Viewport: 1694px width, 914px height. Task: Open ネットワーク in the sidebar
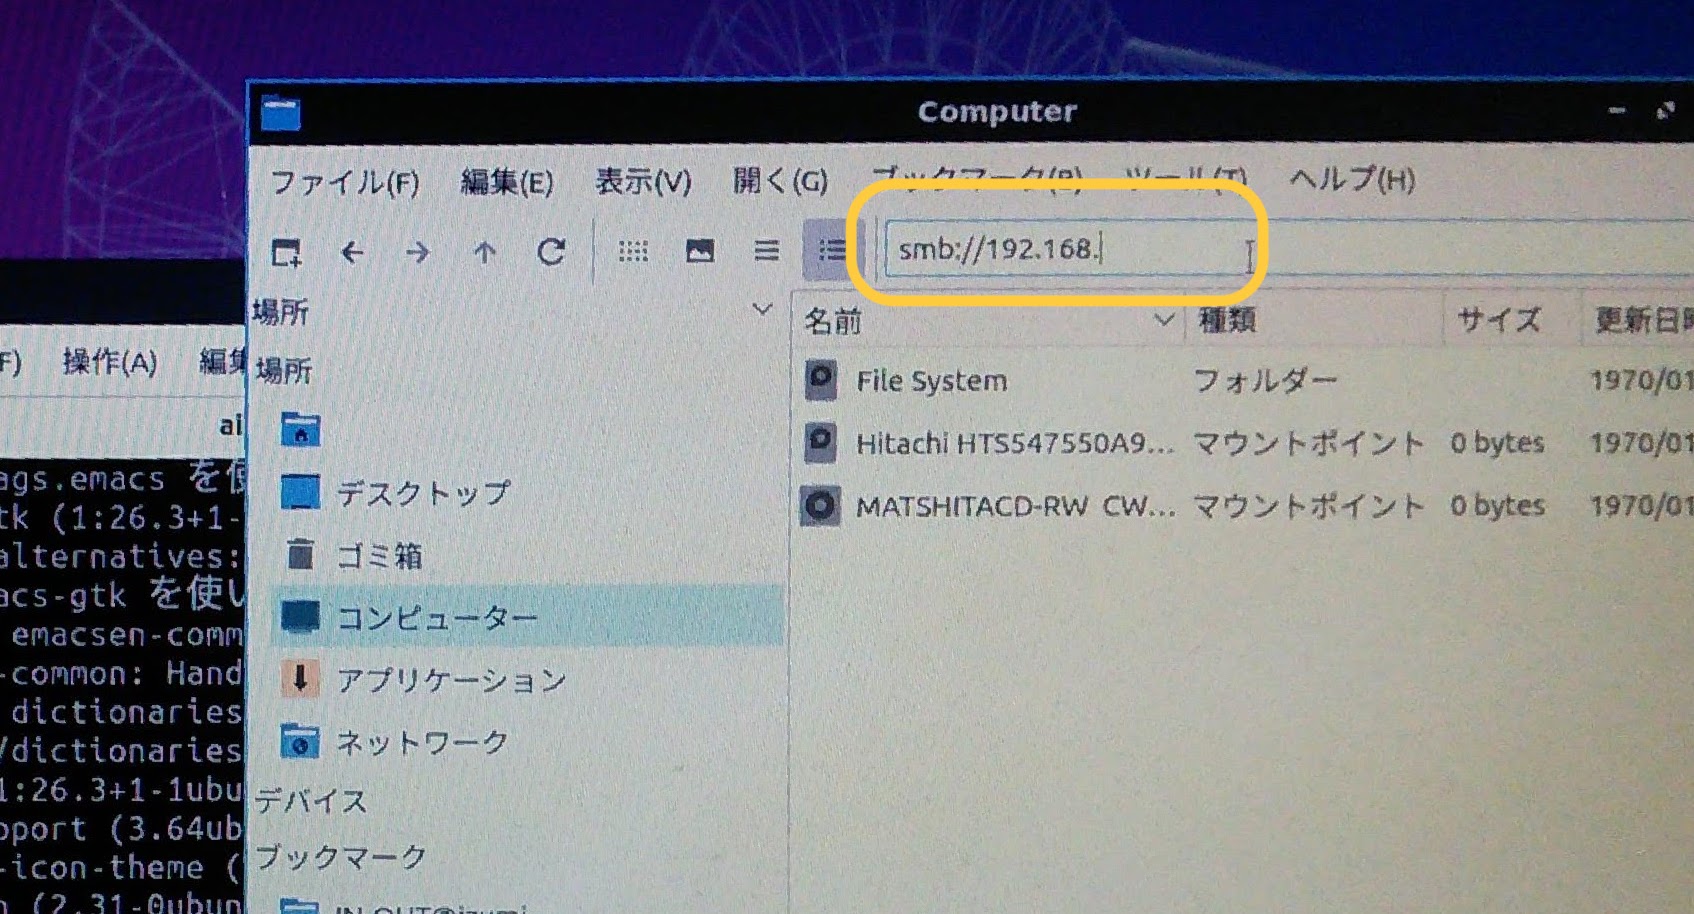421,742
